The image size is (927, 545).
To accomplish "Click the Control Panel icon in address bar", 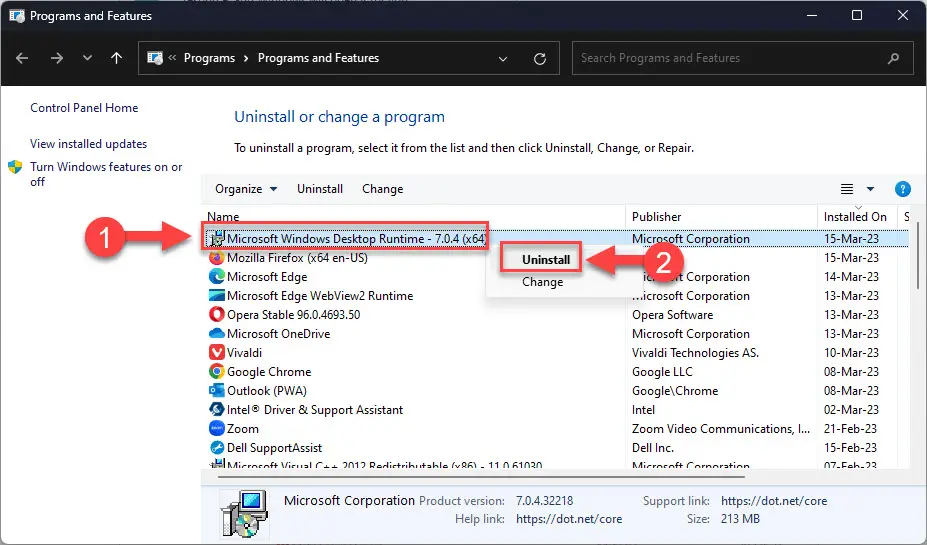I will pos(155,58).
